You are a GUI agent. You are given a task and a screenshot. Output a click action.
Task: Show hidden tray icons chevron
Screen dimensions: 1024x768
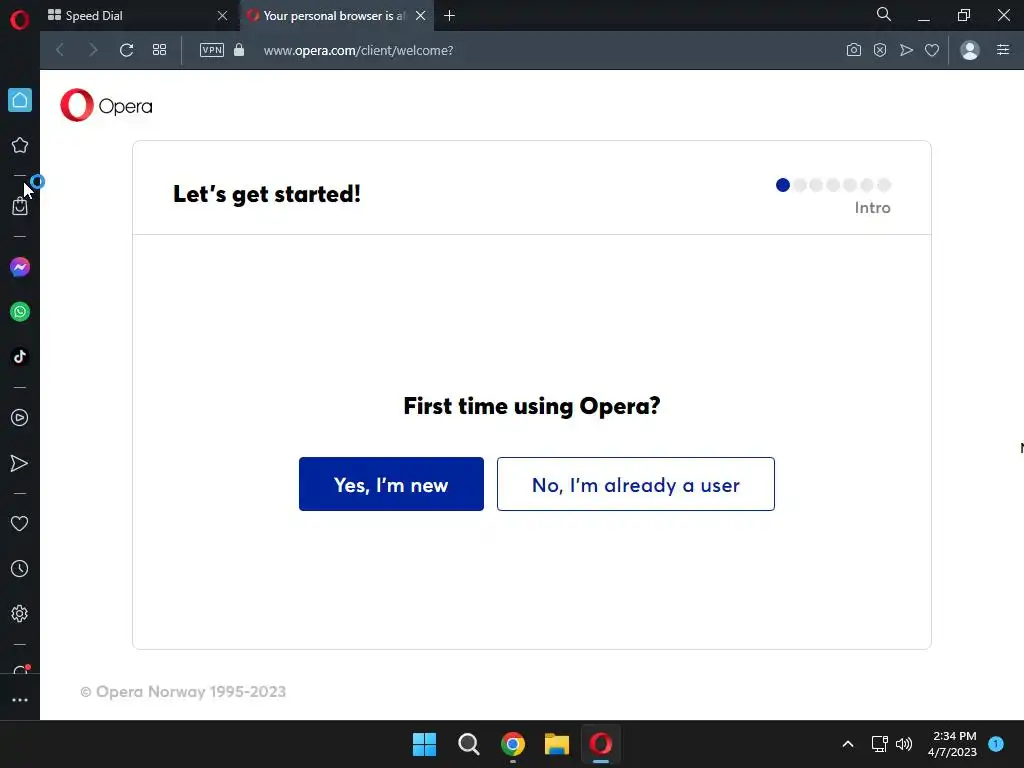point(848,744)
